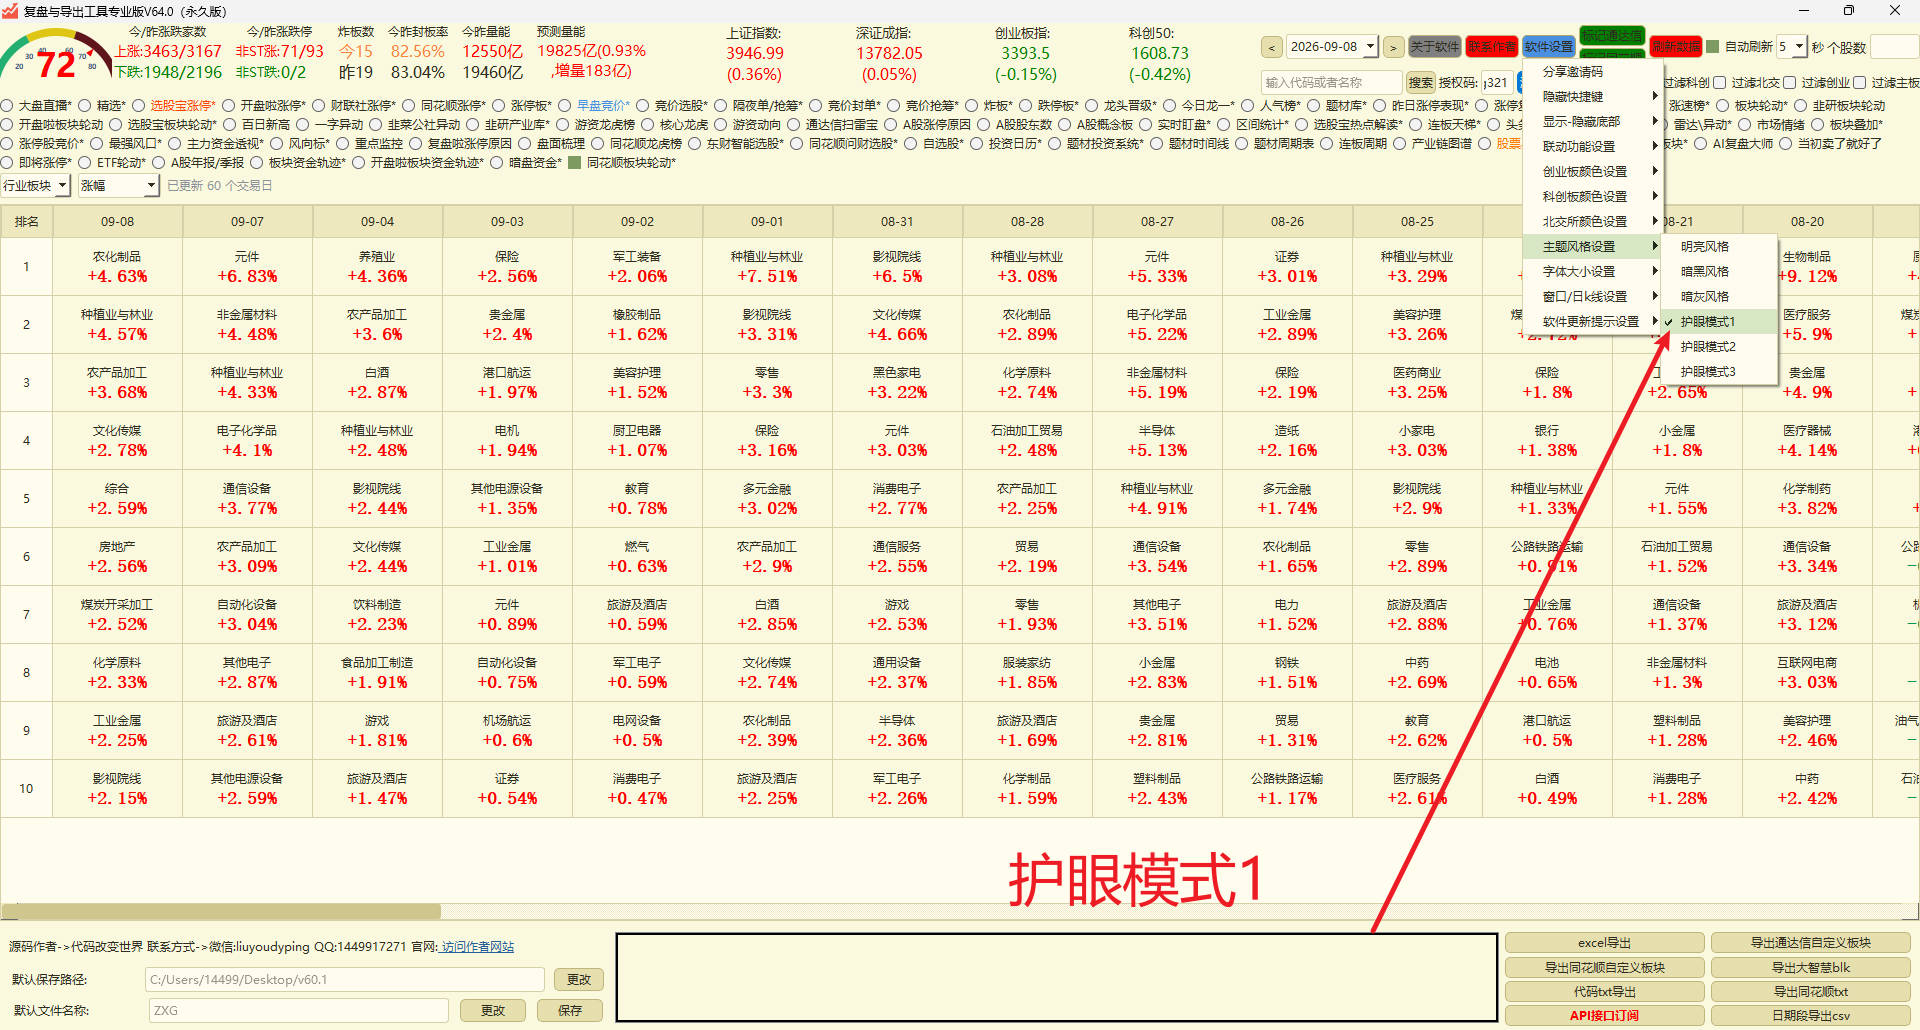This screenshot has height=1030, width=1920.
Task: Open the 访问作者网站 link
Action: (x=477, y=946)
